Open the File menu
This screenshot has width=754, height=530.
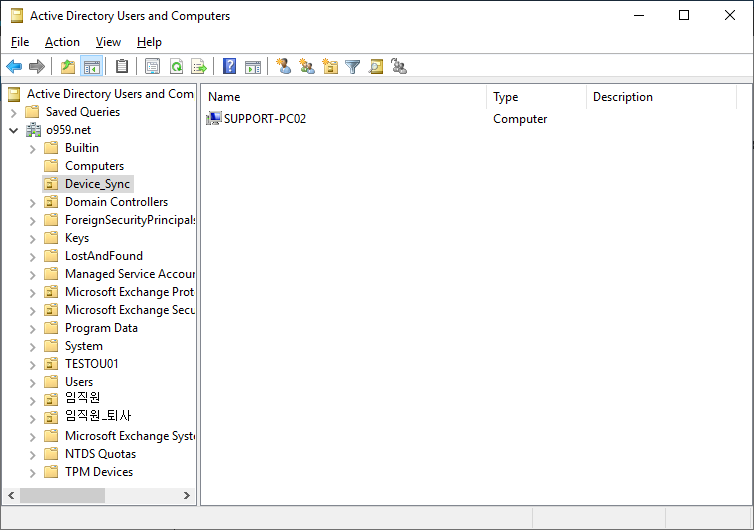20,42
